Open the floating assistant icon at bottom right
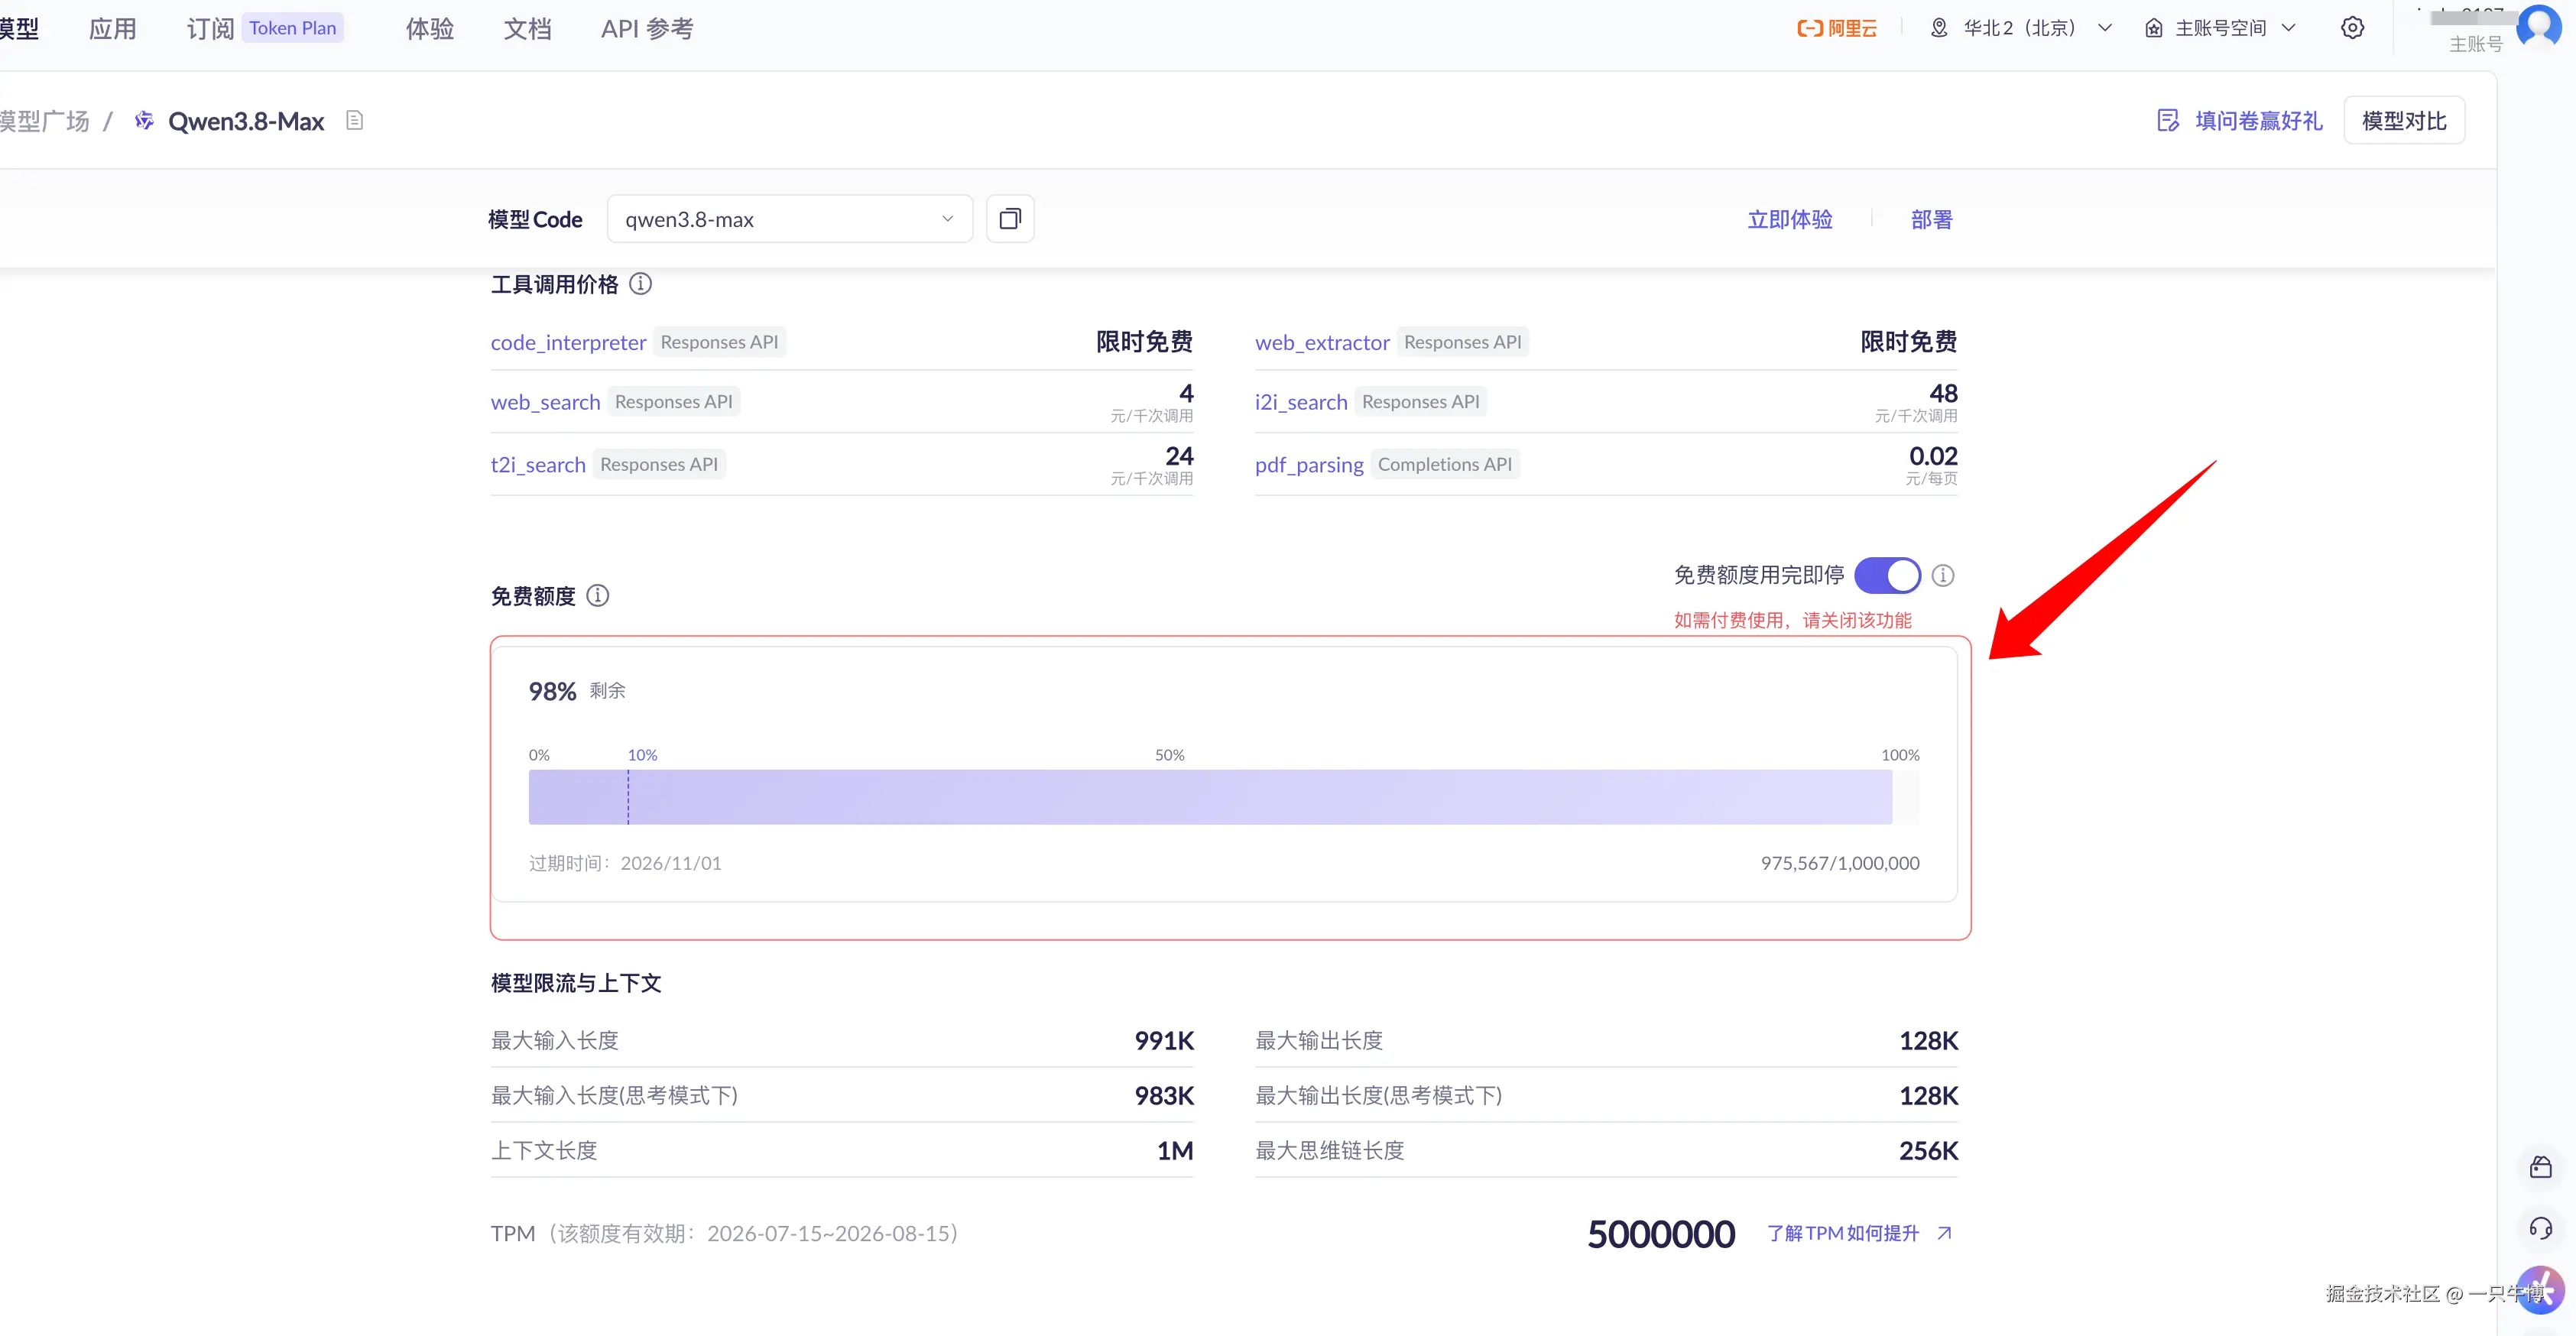Screen dimensions: 2576x1336 click(x=2540, y=1290)
